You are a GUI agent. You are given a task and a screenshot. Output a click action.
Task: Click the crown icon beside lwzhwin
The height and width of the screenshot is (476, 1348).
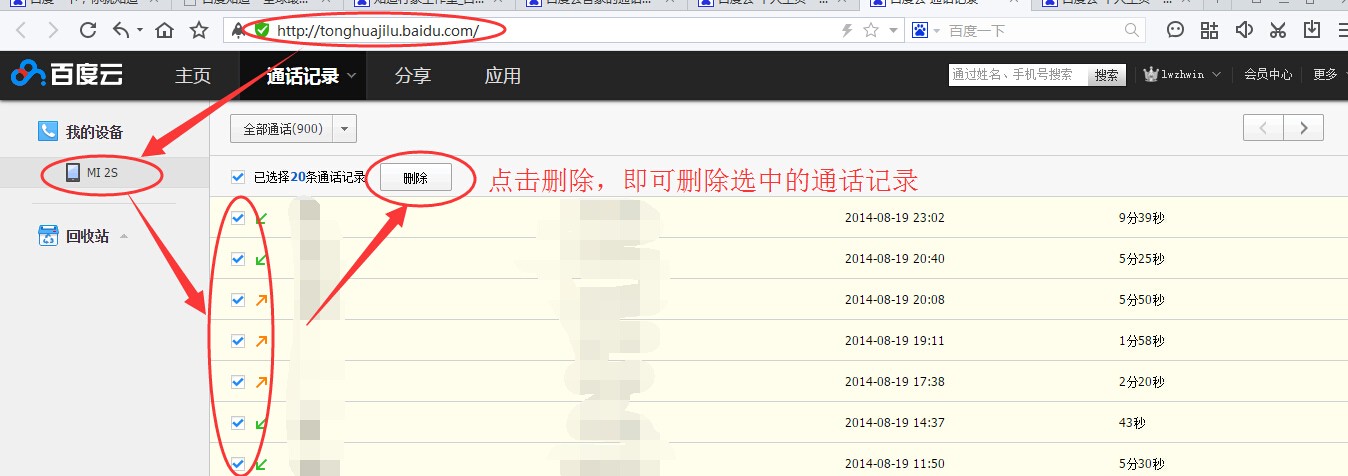(x=1151, y=74)
